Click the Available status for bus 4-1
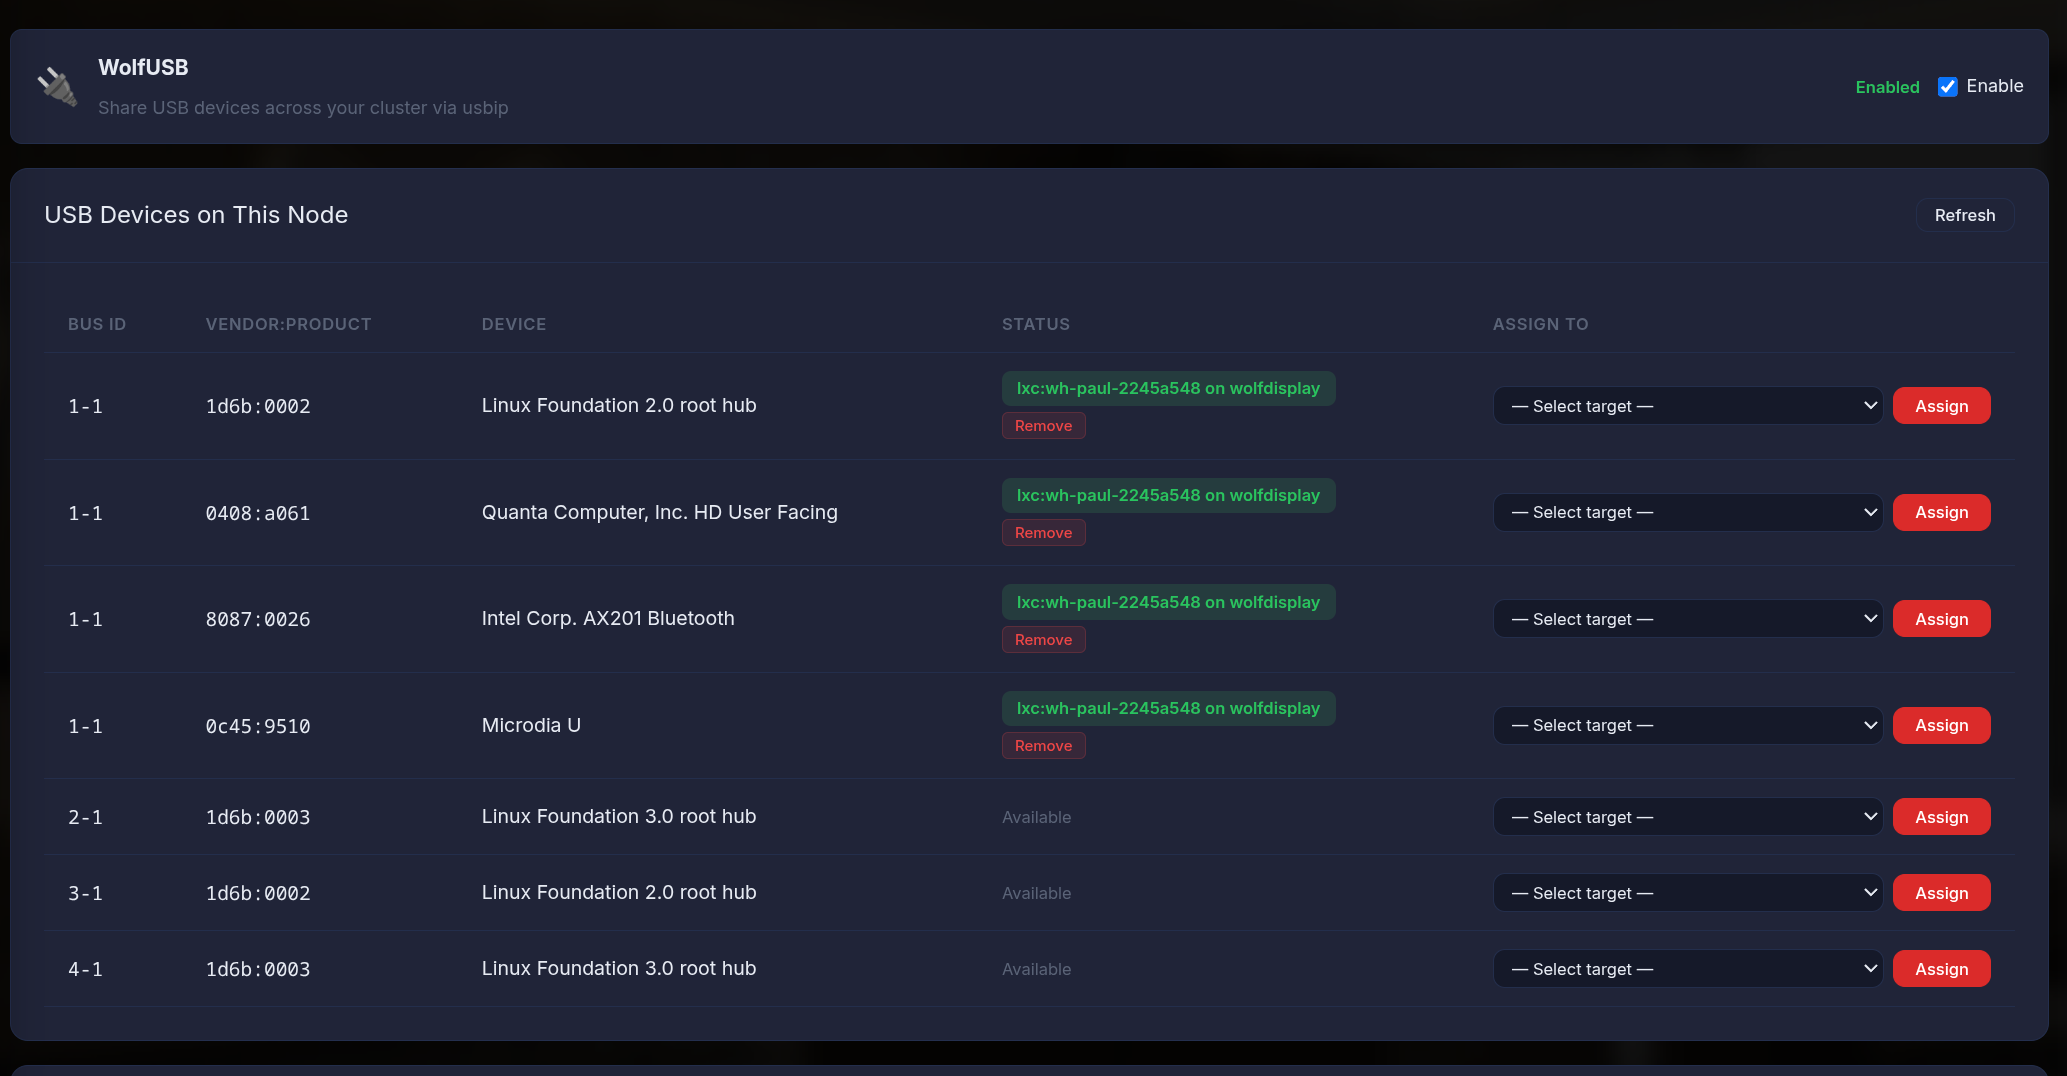This screenshot has height=1076, width=2067. (1036, 970)
